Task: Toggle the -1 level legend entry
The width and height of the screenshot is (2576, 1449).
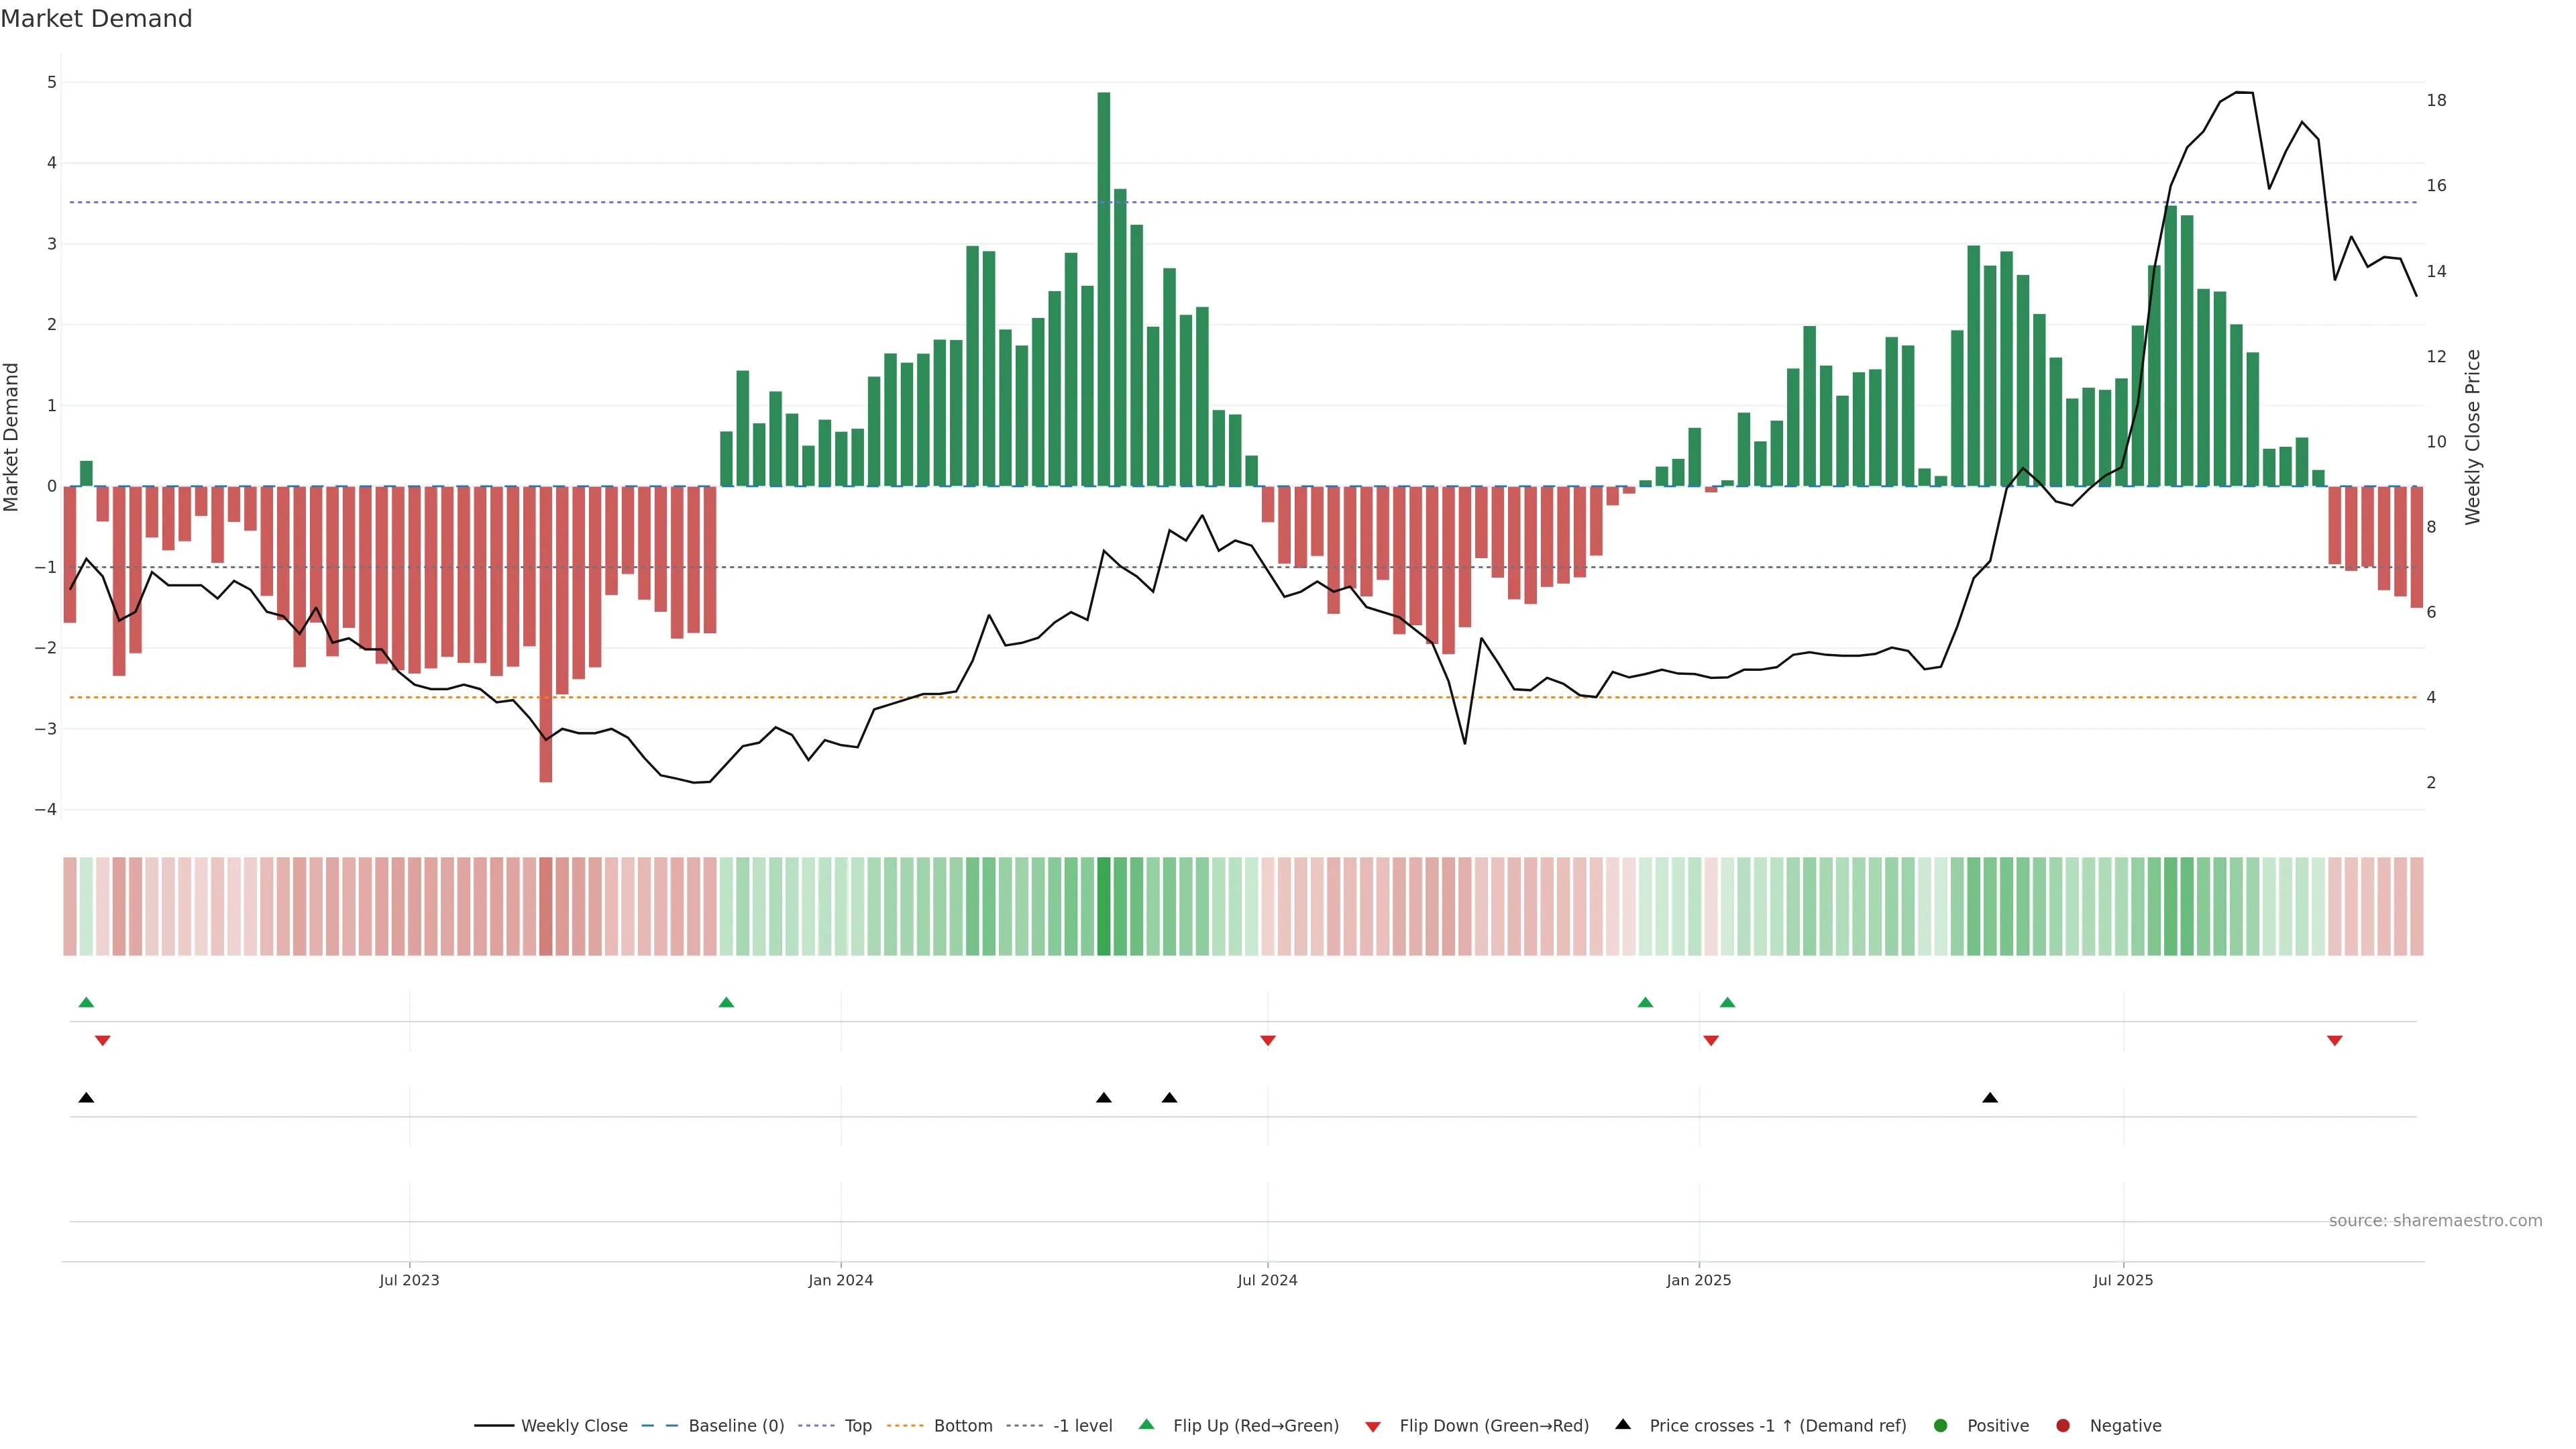Action: click(1082, 1426)
